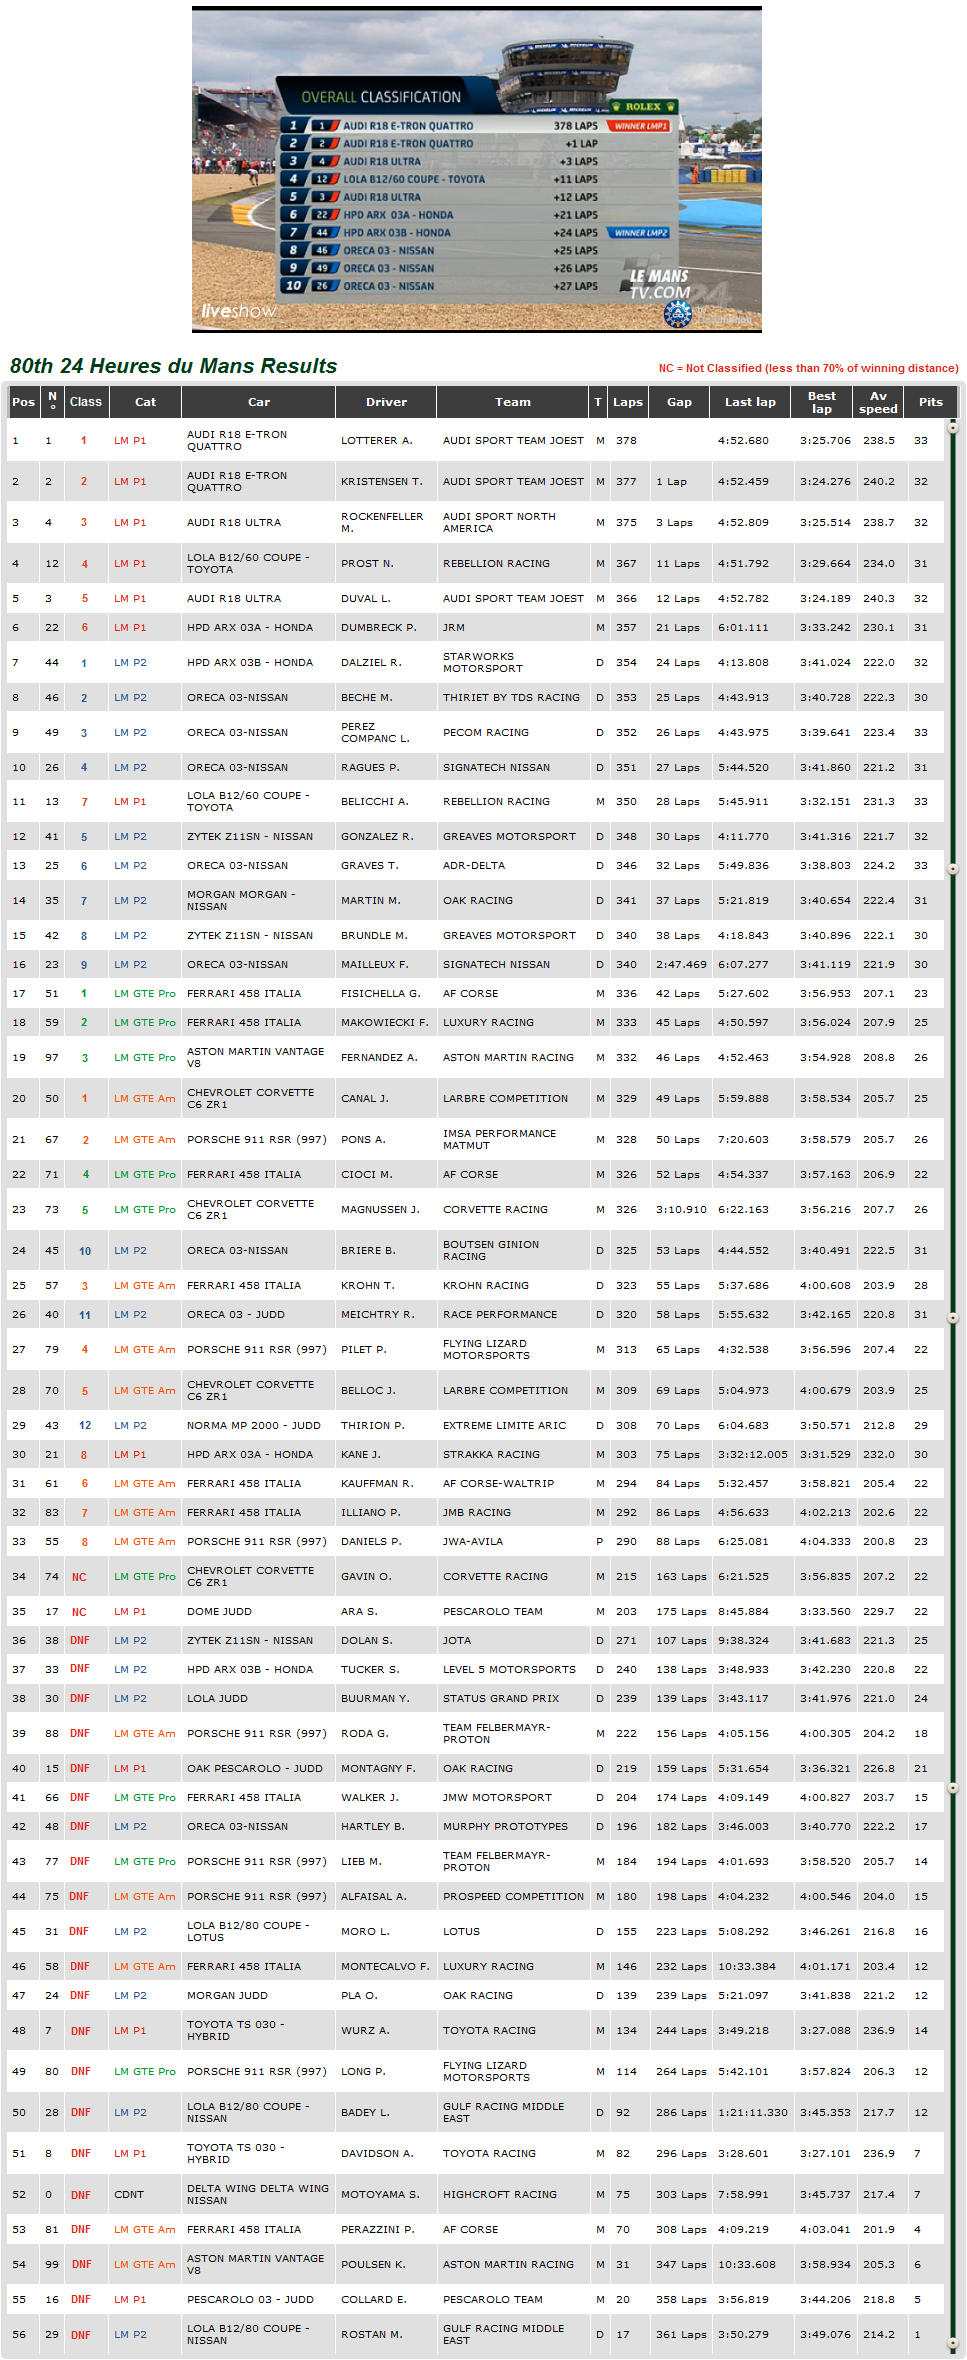
Task: Click the gap value 3:10.910
Action: (681, 1209)
